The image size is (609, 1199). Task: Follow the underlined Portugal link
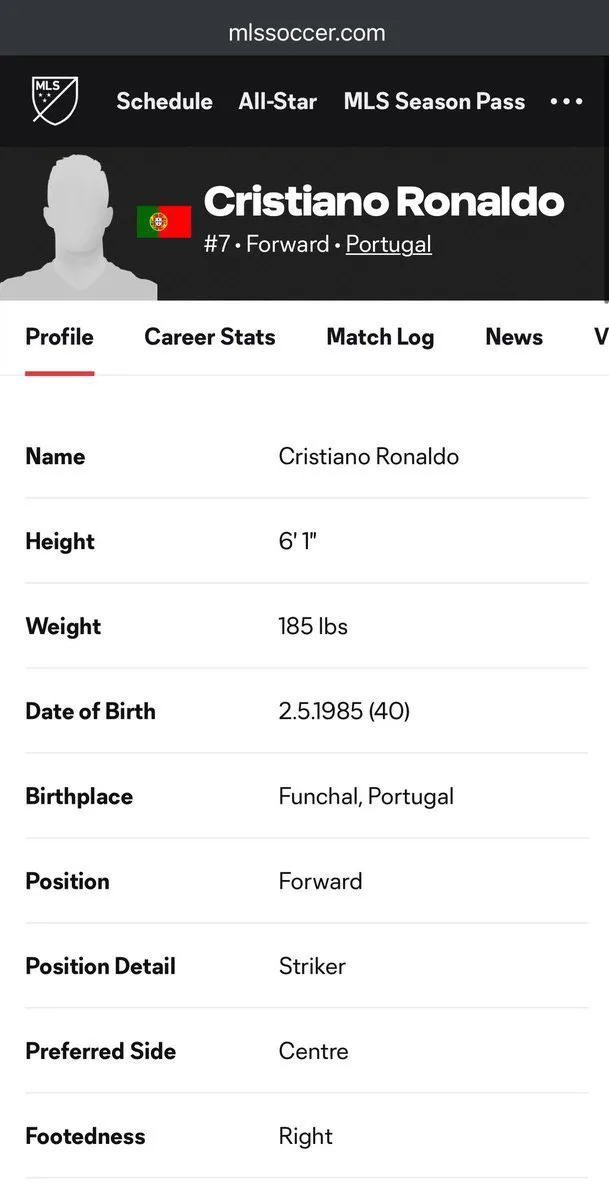point(389,245)
